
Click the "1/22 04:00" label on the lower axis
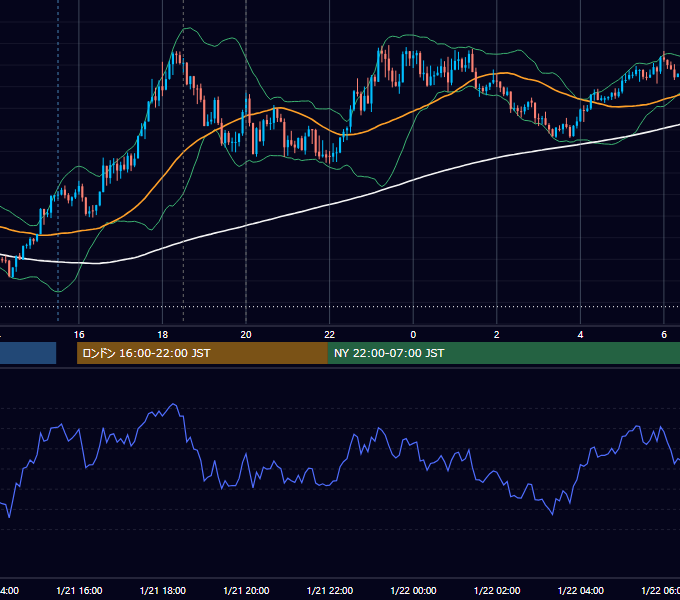581,590
